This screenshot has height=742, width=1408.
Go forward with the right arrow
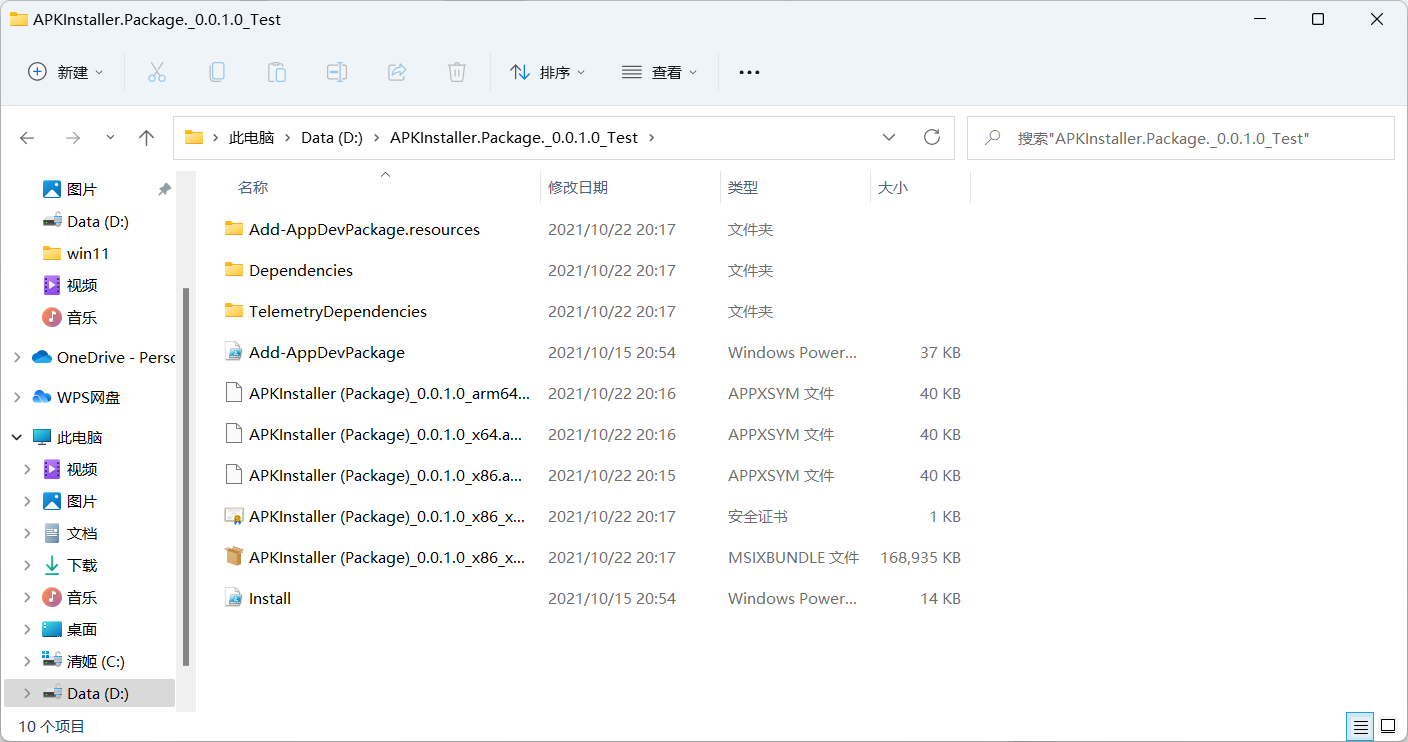(x=72, y=138)
